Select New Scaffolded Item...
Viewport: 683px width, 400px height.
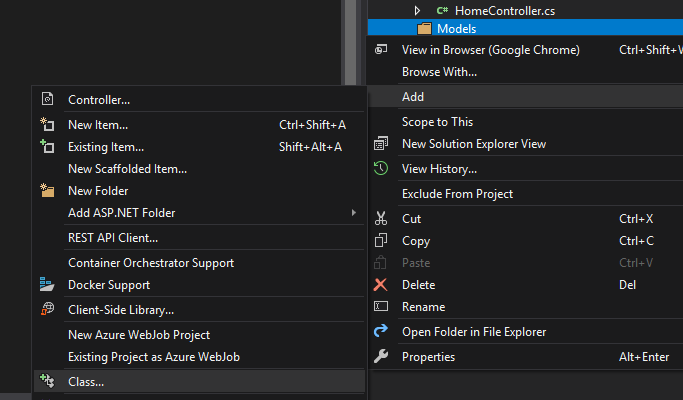(199, 169)
